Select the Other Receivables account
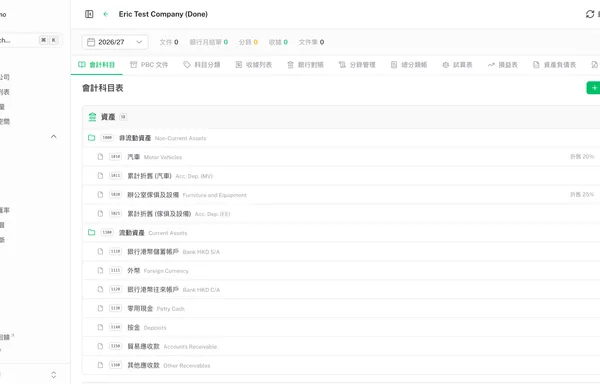The image size is (600, 384). coord(341,365)
